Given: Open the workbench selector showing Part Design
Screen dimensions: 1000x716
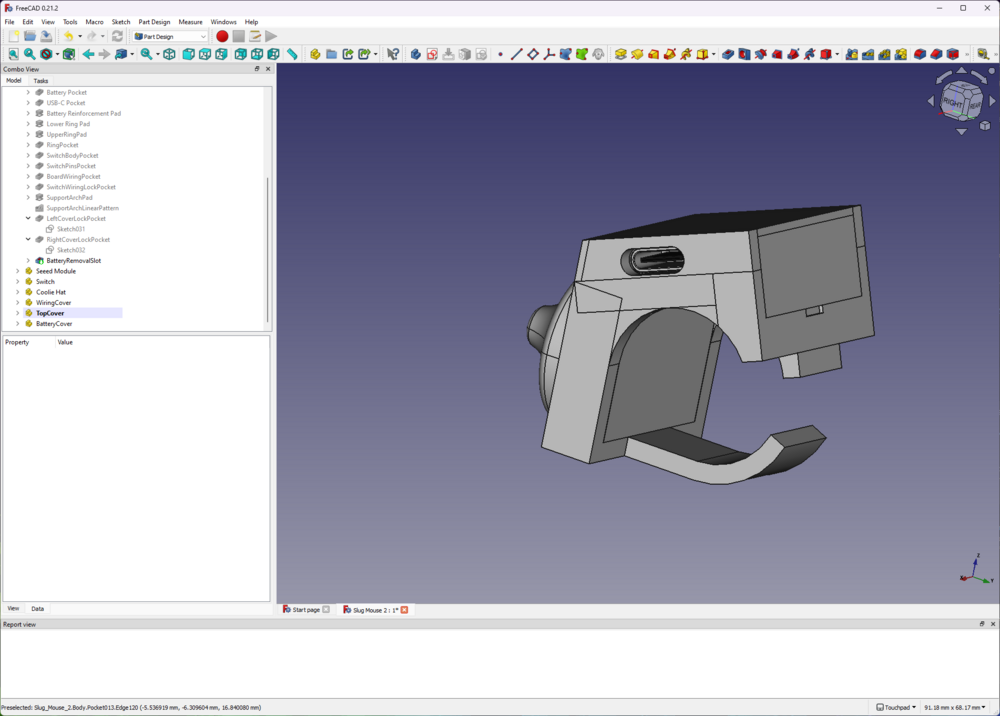Looking at the screenshot, I should click(x=171, y=36).
